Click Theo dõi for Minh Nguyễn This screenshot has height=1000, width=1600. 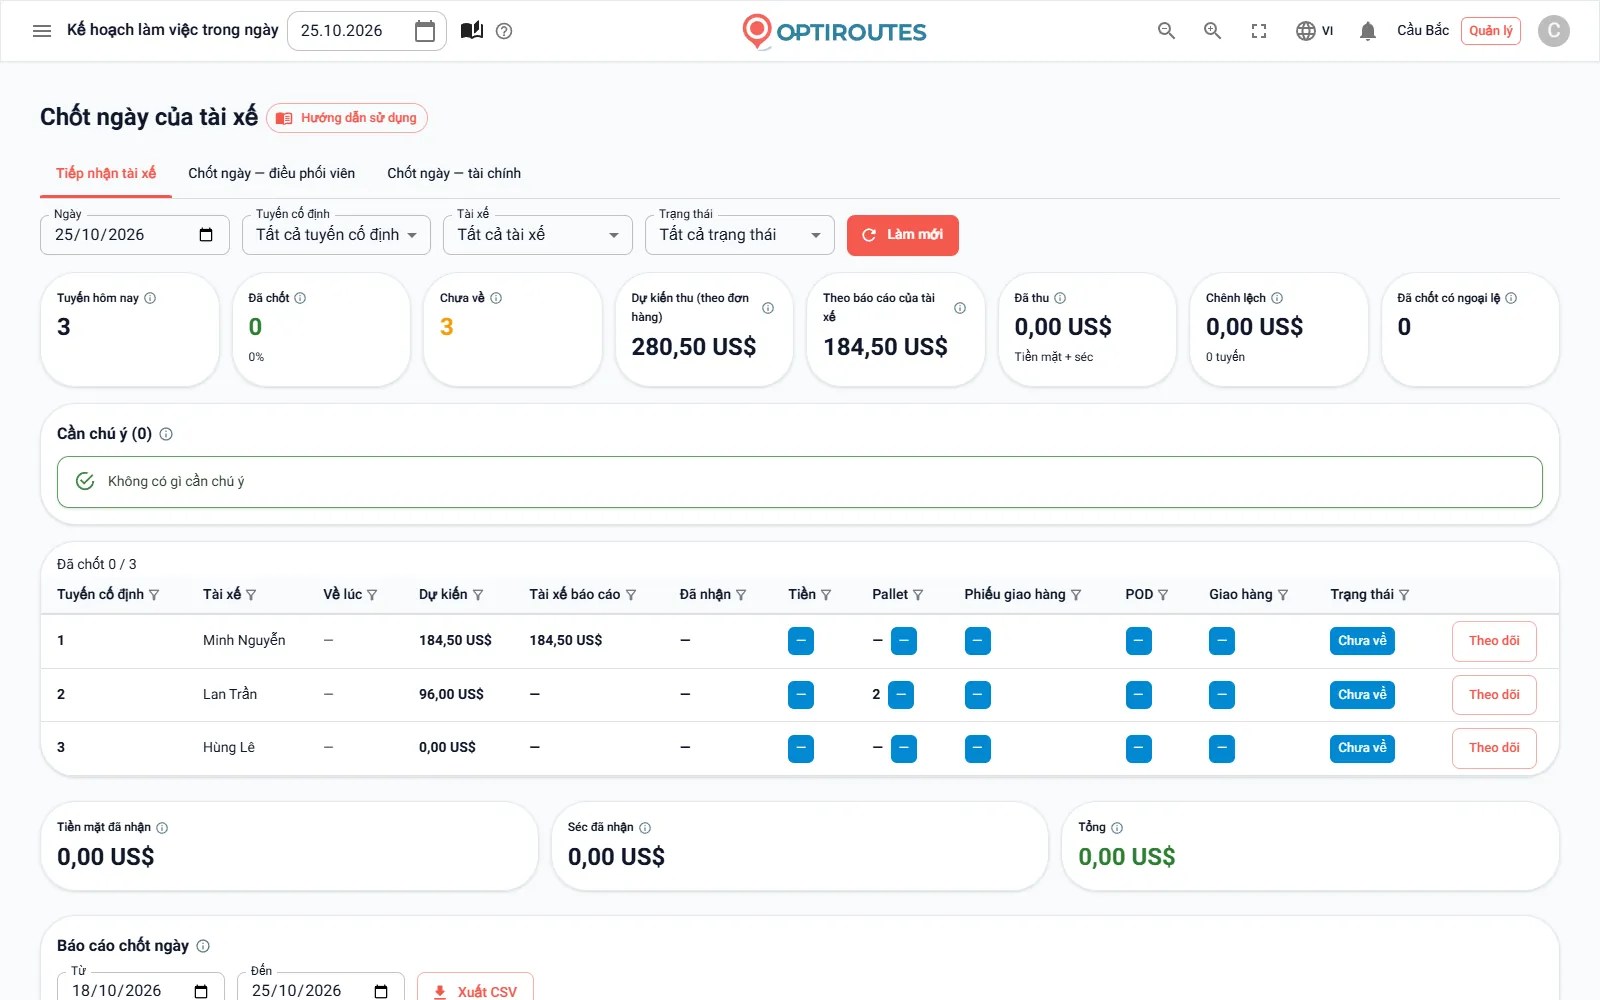1494,641
